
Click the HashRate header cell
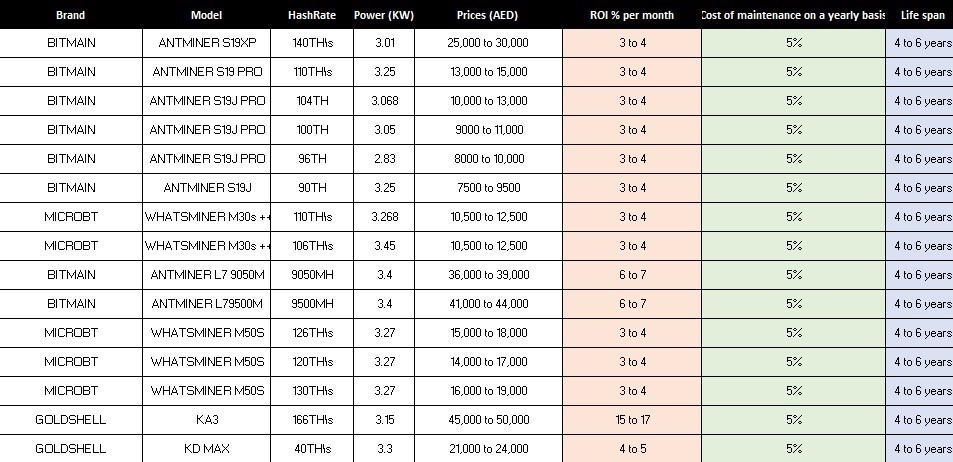(312, 15)
